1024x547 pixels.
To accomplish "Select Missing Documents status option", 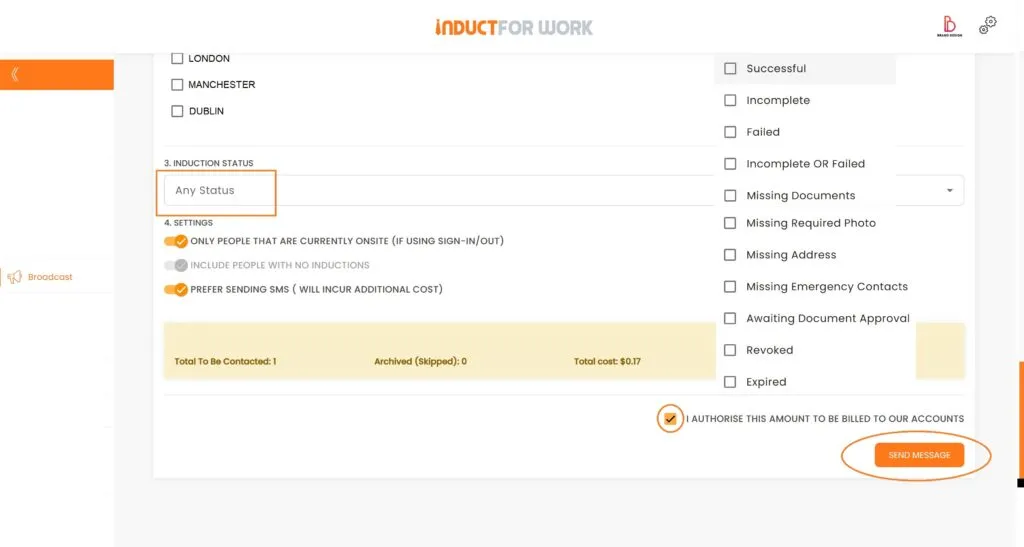I will click(x=730, y=196).
